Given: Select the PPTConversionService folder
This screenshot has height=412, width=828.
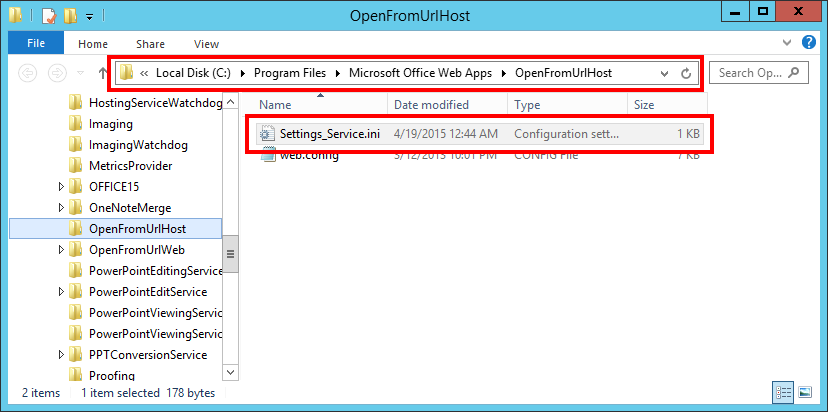Looking at the screenshot, I should (148, 355).
